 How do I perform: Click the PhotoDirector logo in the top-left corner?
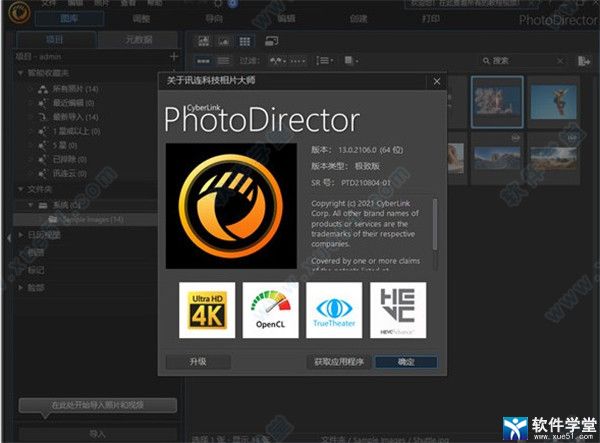18,11
